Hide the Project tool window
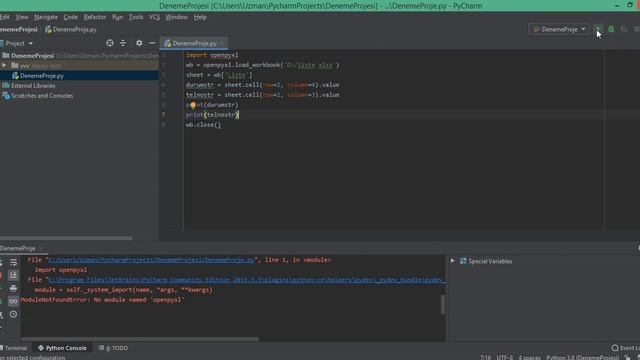The width and height of the screenshot is (640, 360). point(152,43)
